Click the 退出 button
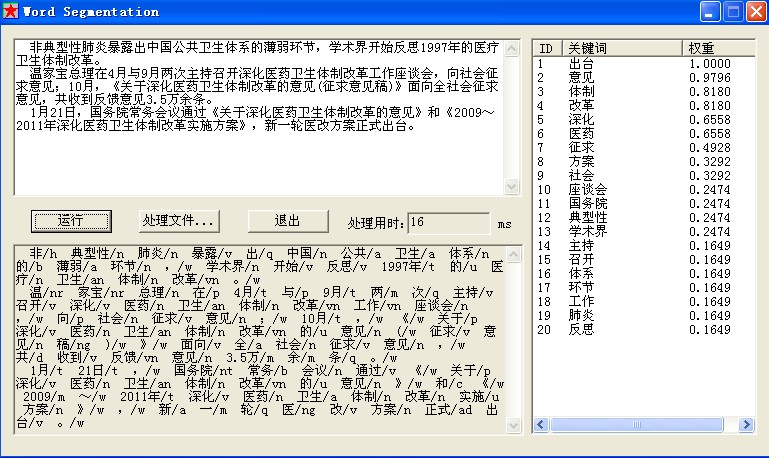Screen dimensions: 769x458 288,221
